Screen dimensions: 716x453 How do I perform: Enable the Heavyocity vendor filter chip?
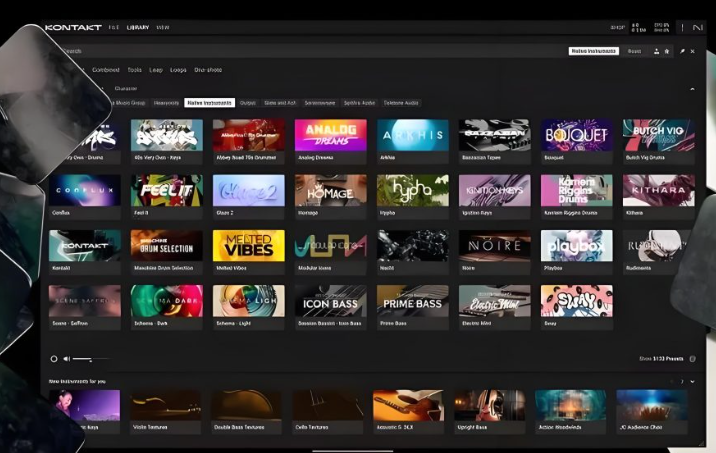166,102
